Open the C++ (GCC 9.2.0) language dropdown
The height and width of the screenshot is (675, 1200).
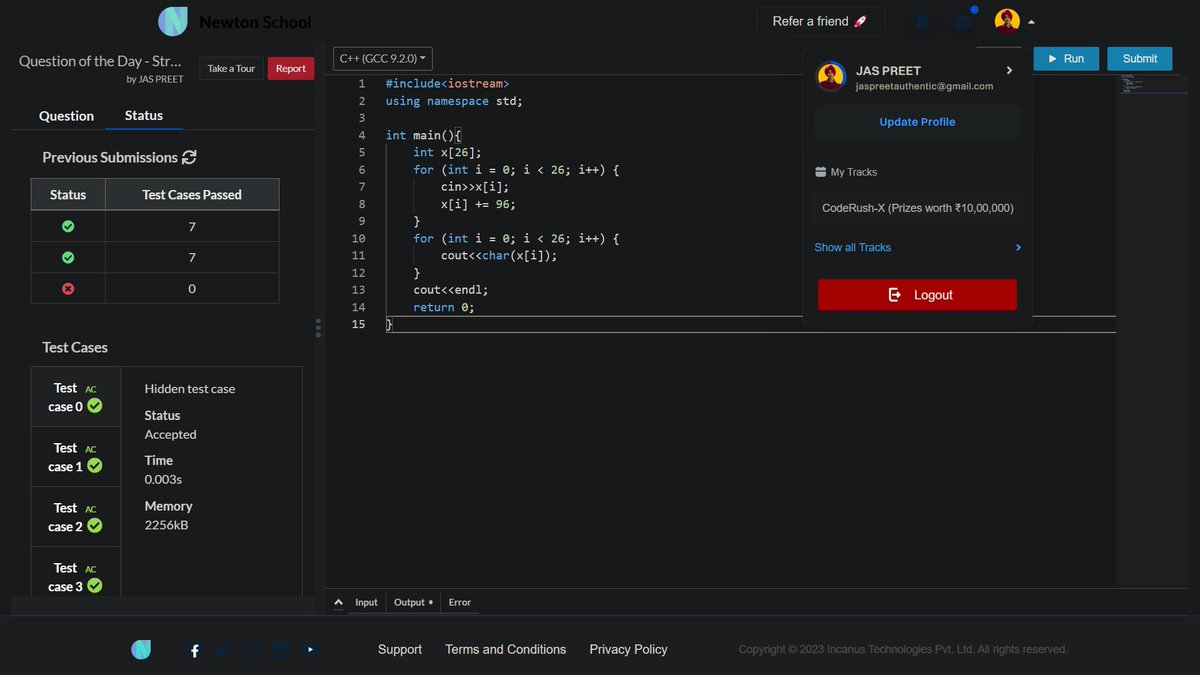(382, 58)
